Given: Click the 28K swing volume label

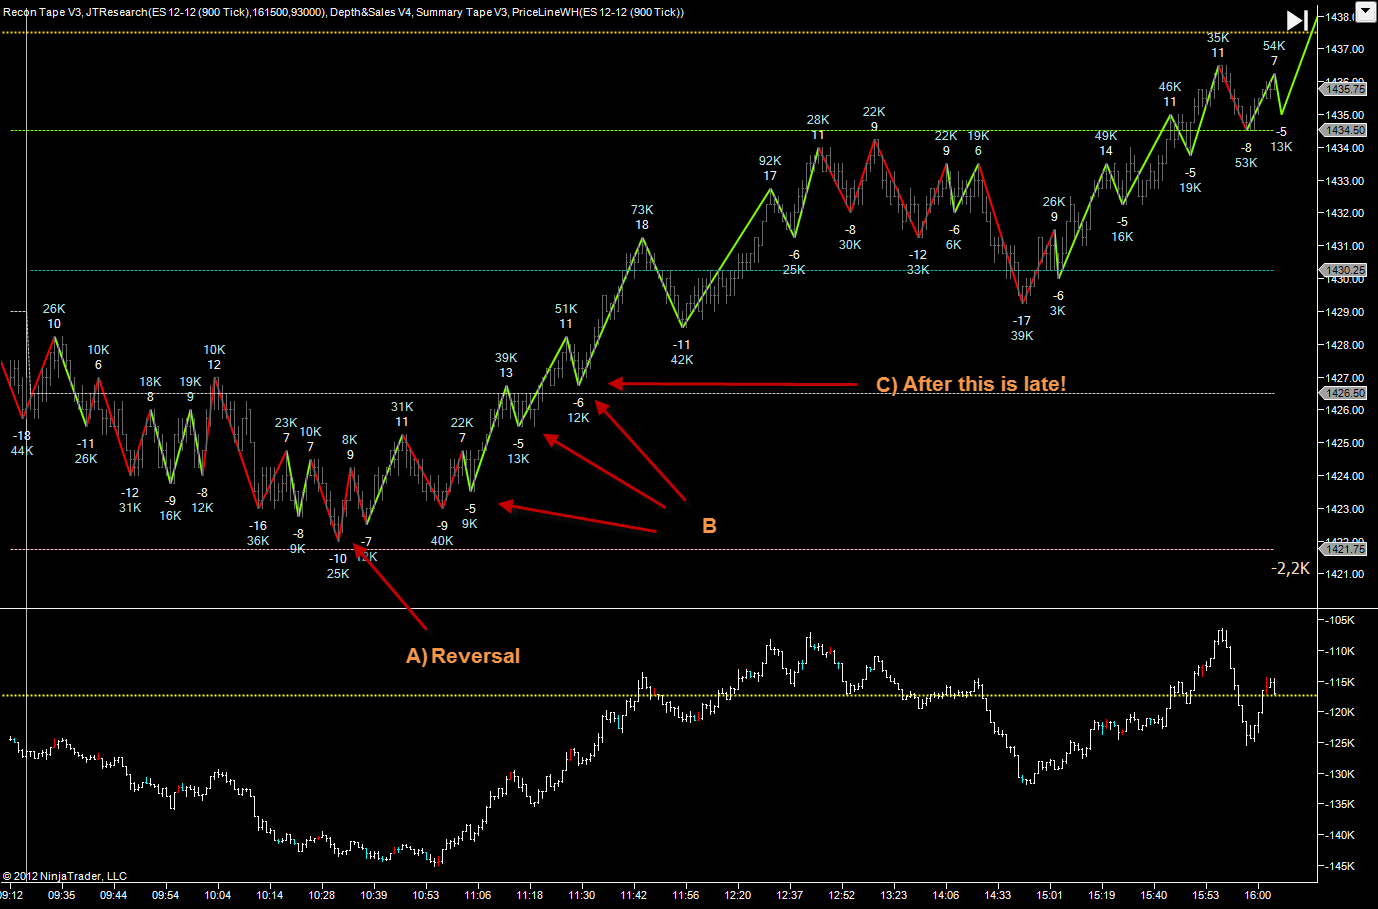Looking at the screenshot, I should coord(818,120).
